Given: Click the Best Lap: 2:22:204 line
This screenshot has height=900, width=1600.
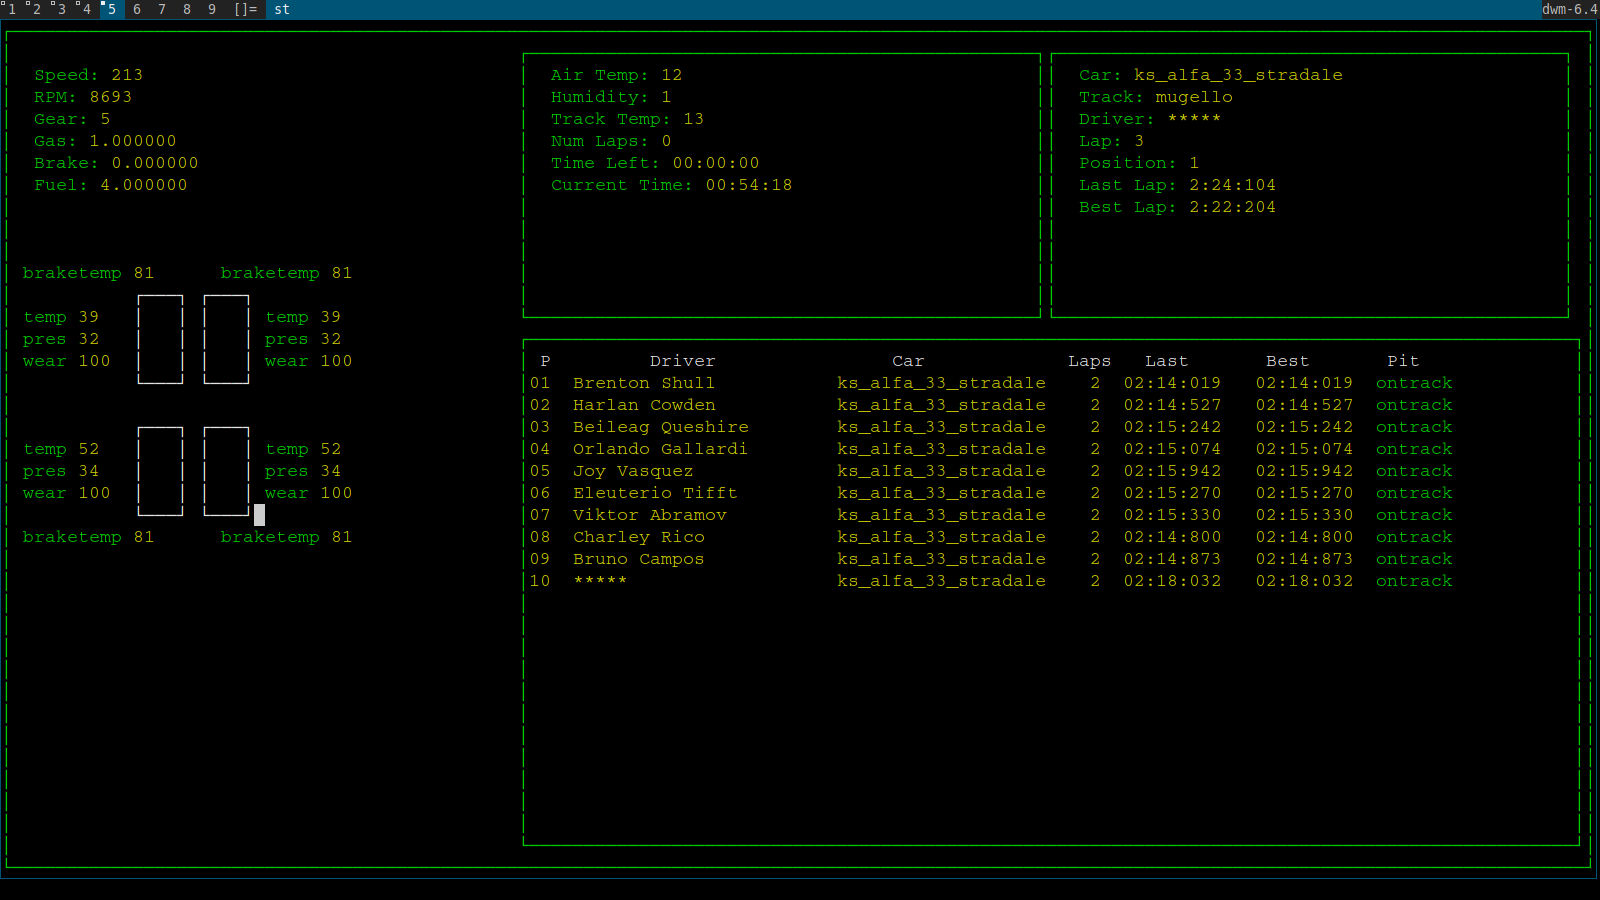Looking at the screenshot, I should pyautogui.click(x=1177, y=207).
